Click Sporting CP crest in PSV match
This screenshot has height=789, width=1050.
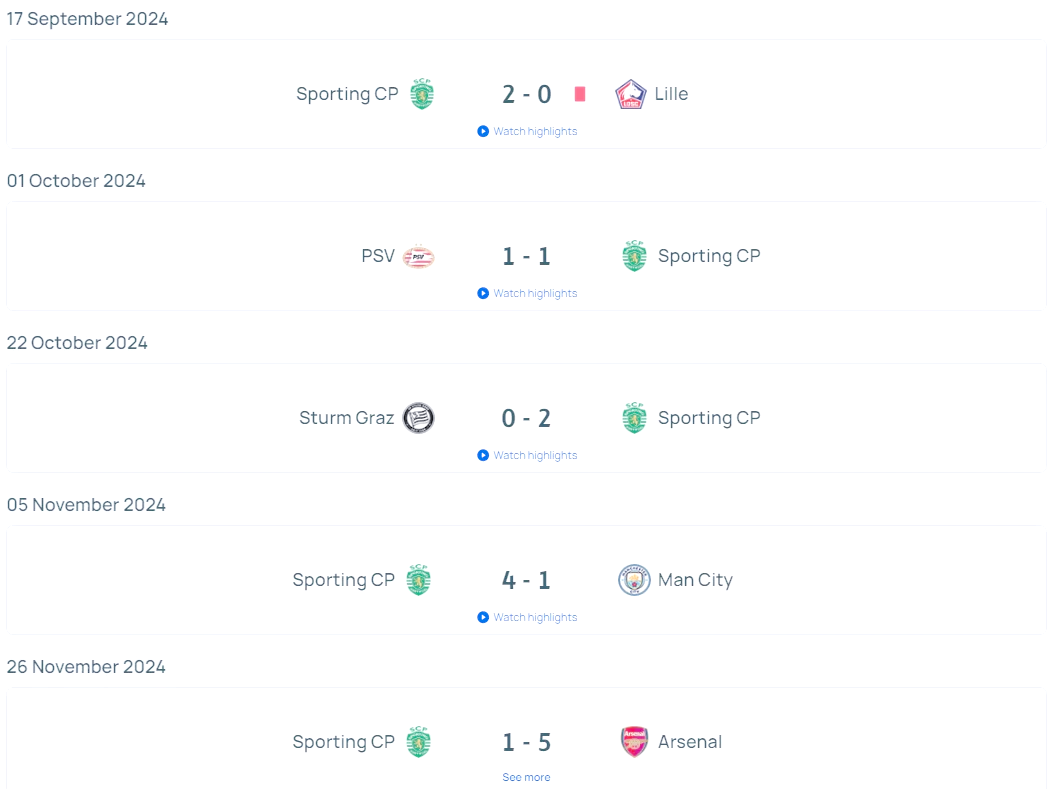click(x=634, y=257)
